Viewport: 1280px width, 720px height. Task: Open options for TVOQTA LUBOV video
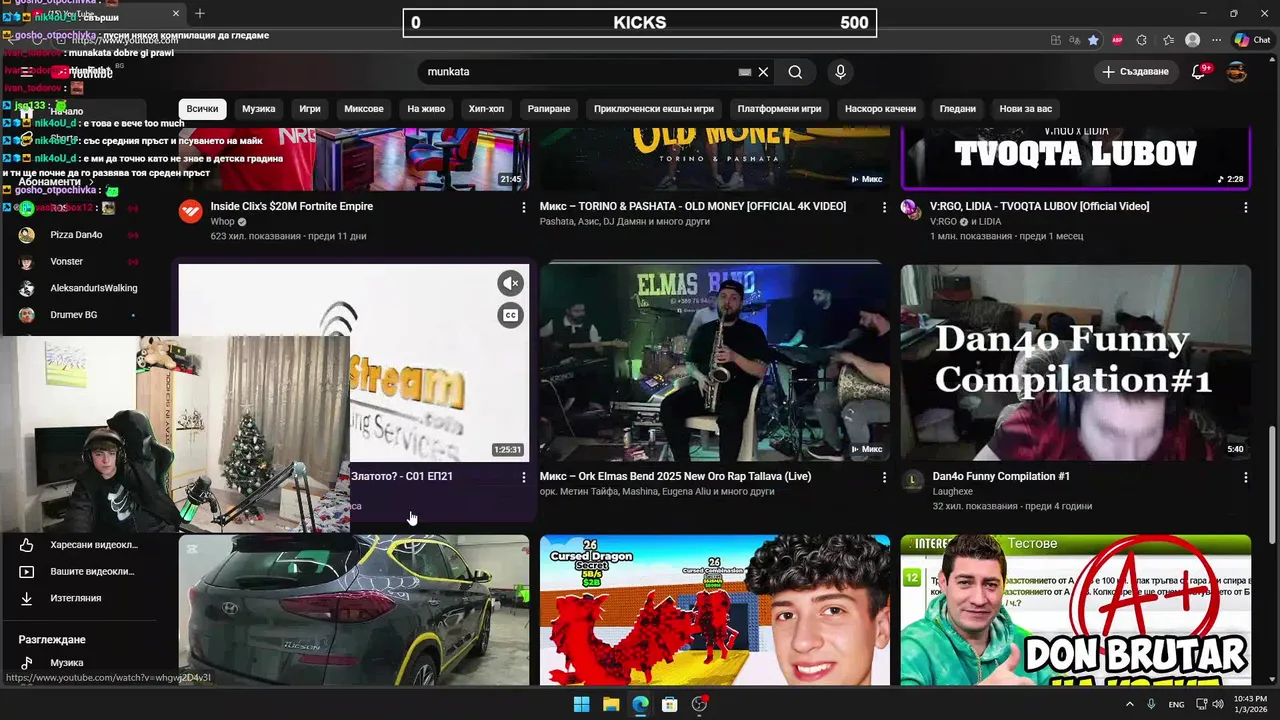click(1245, 207)
